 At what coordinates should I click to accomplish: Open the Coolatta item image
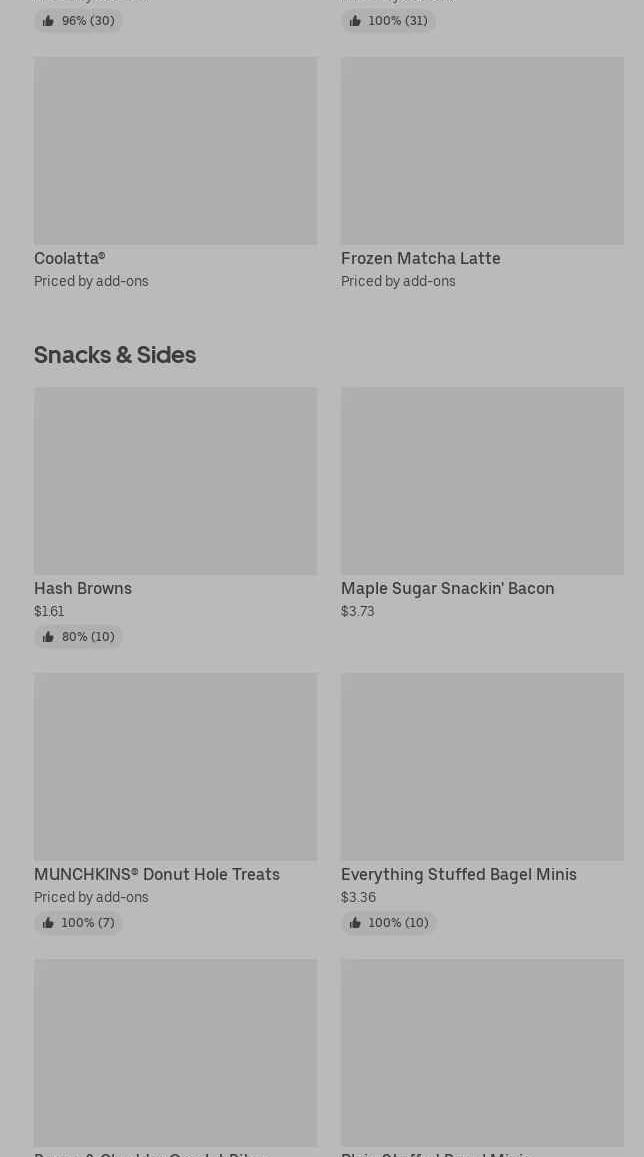tap(175, 150)
